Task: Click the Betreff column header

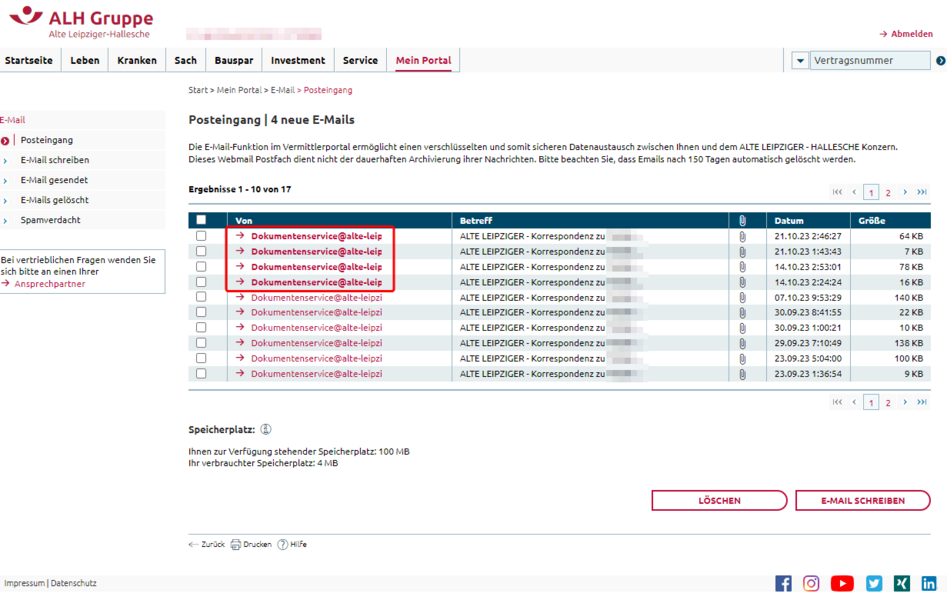Action: (476, 221)
